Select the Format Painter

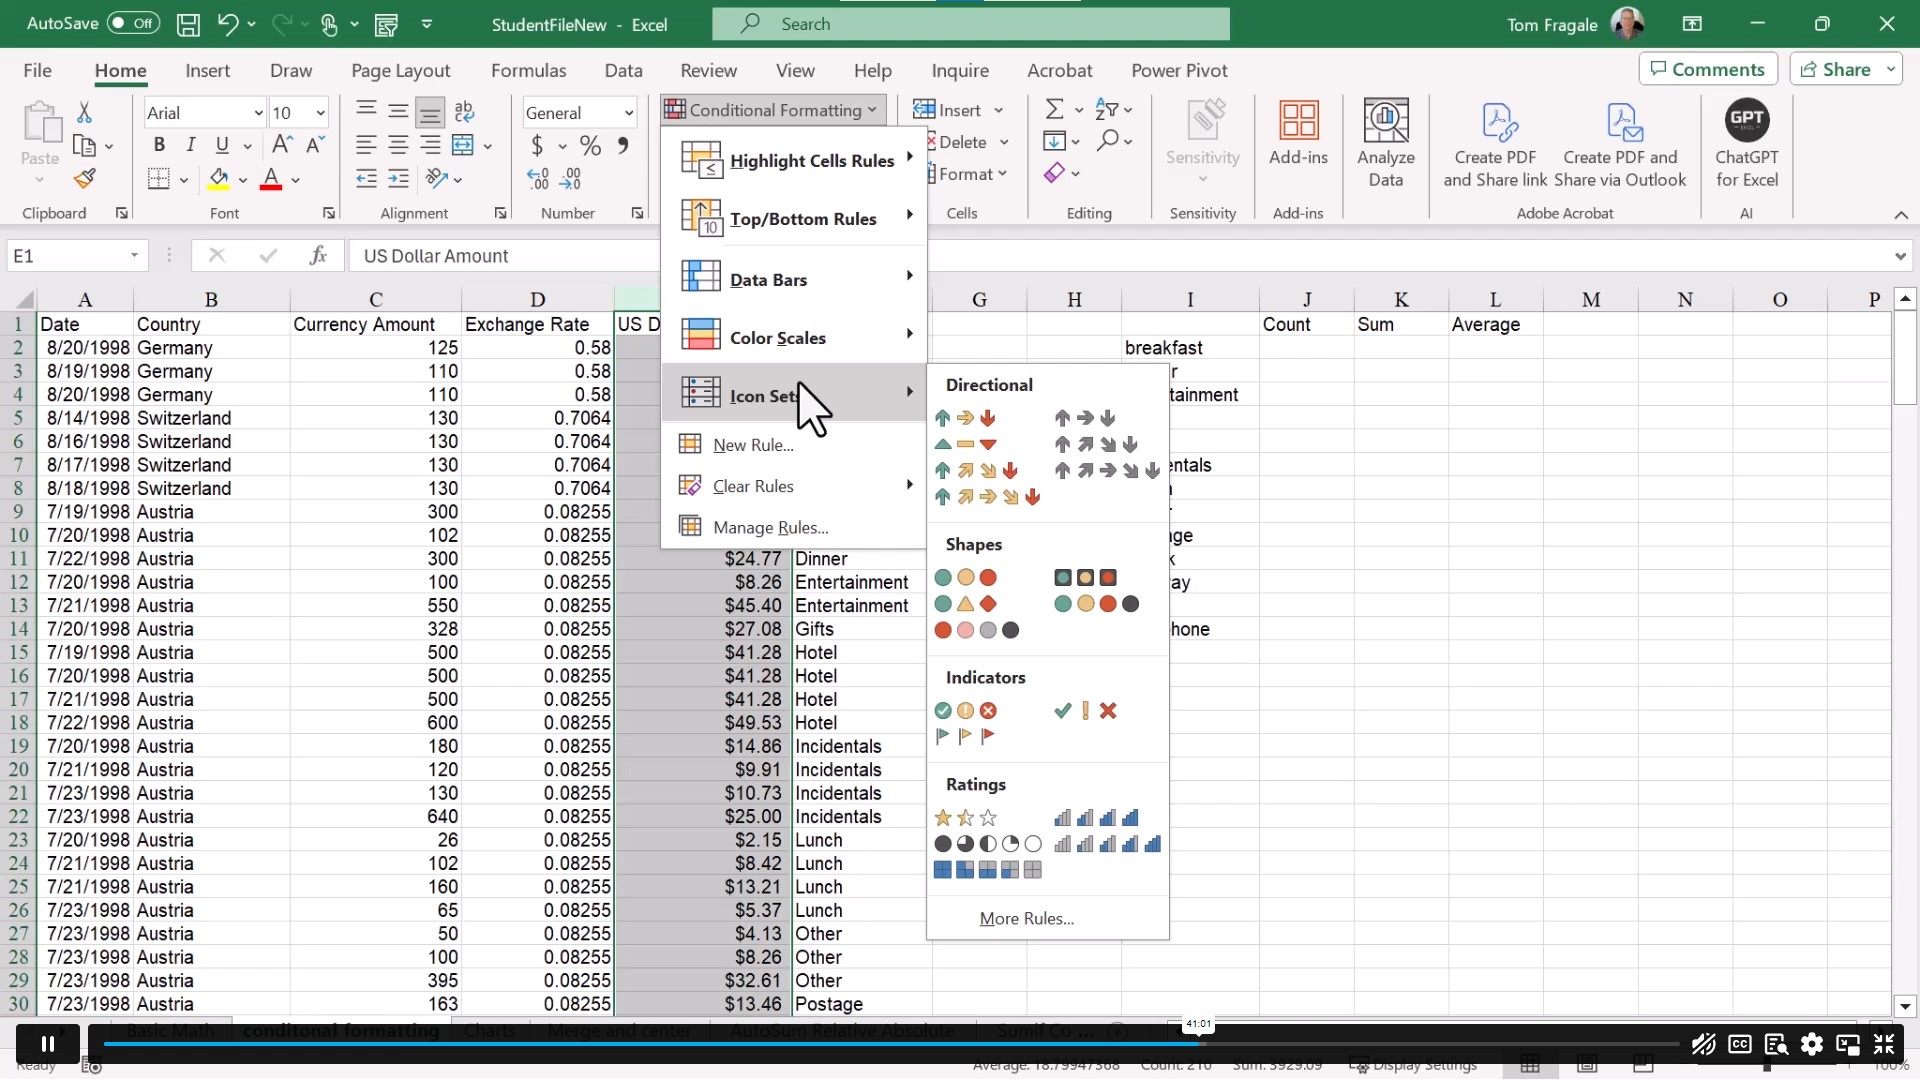point(84,178)
